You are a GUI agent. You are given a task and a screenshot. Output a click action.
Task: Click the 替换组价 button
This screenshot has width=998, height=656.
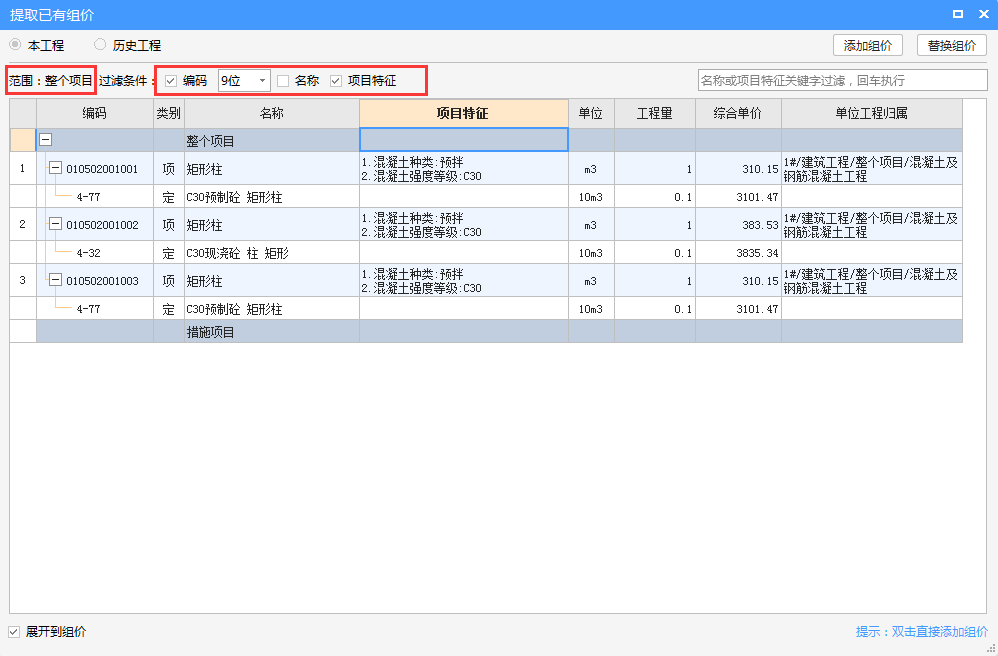click(950, 44)
